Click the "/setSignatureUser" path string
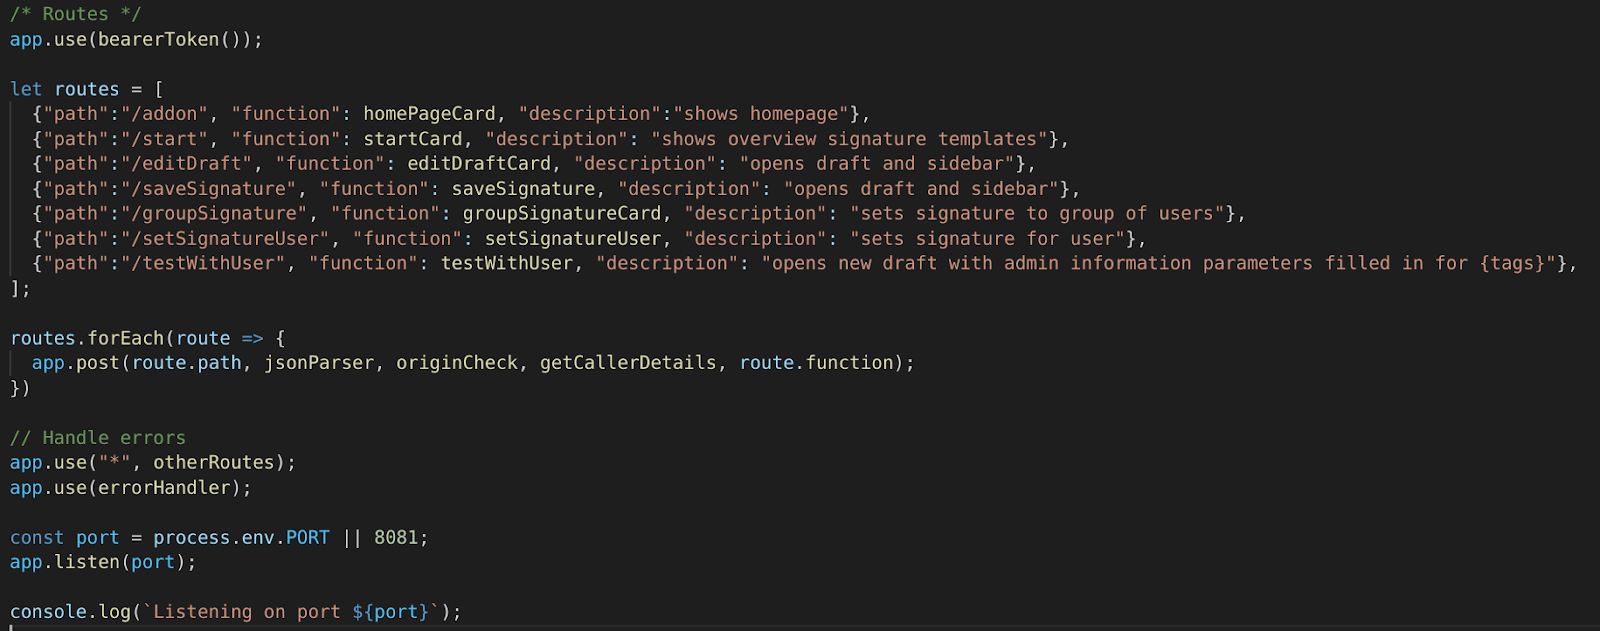1600x631 pixels. click(x=226, y=238)
